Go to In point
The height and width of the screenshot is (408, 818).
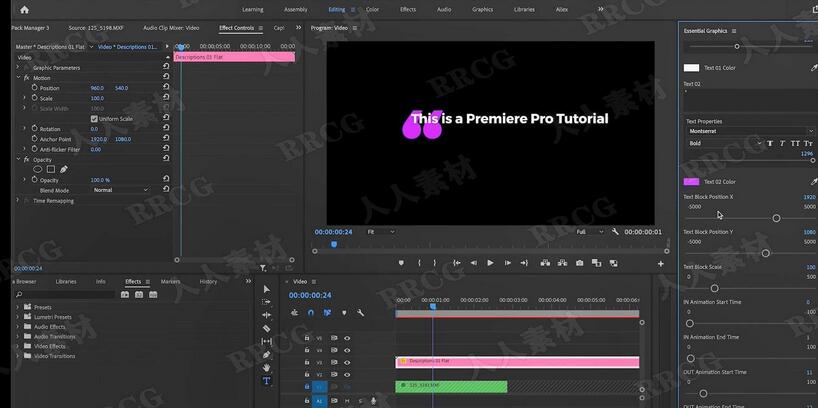click(x=456, y=263)
